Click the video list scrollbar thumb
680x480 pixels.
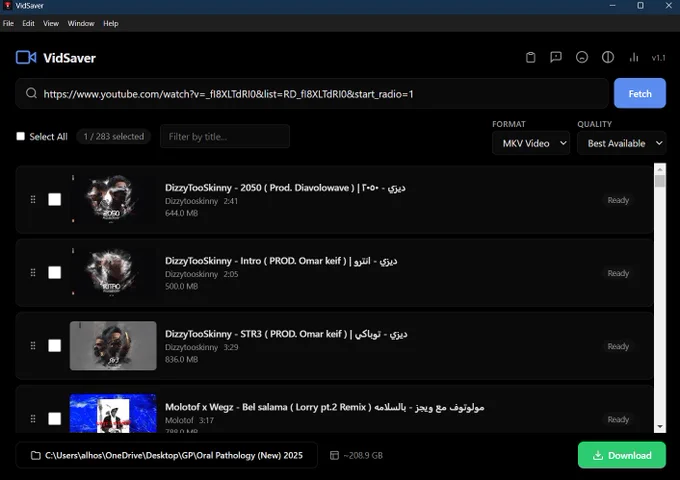pos(660,181)
